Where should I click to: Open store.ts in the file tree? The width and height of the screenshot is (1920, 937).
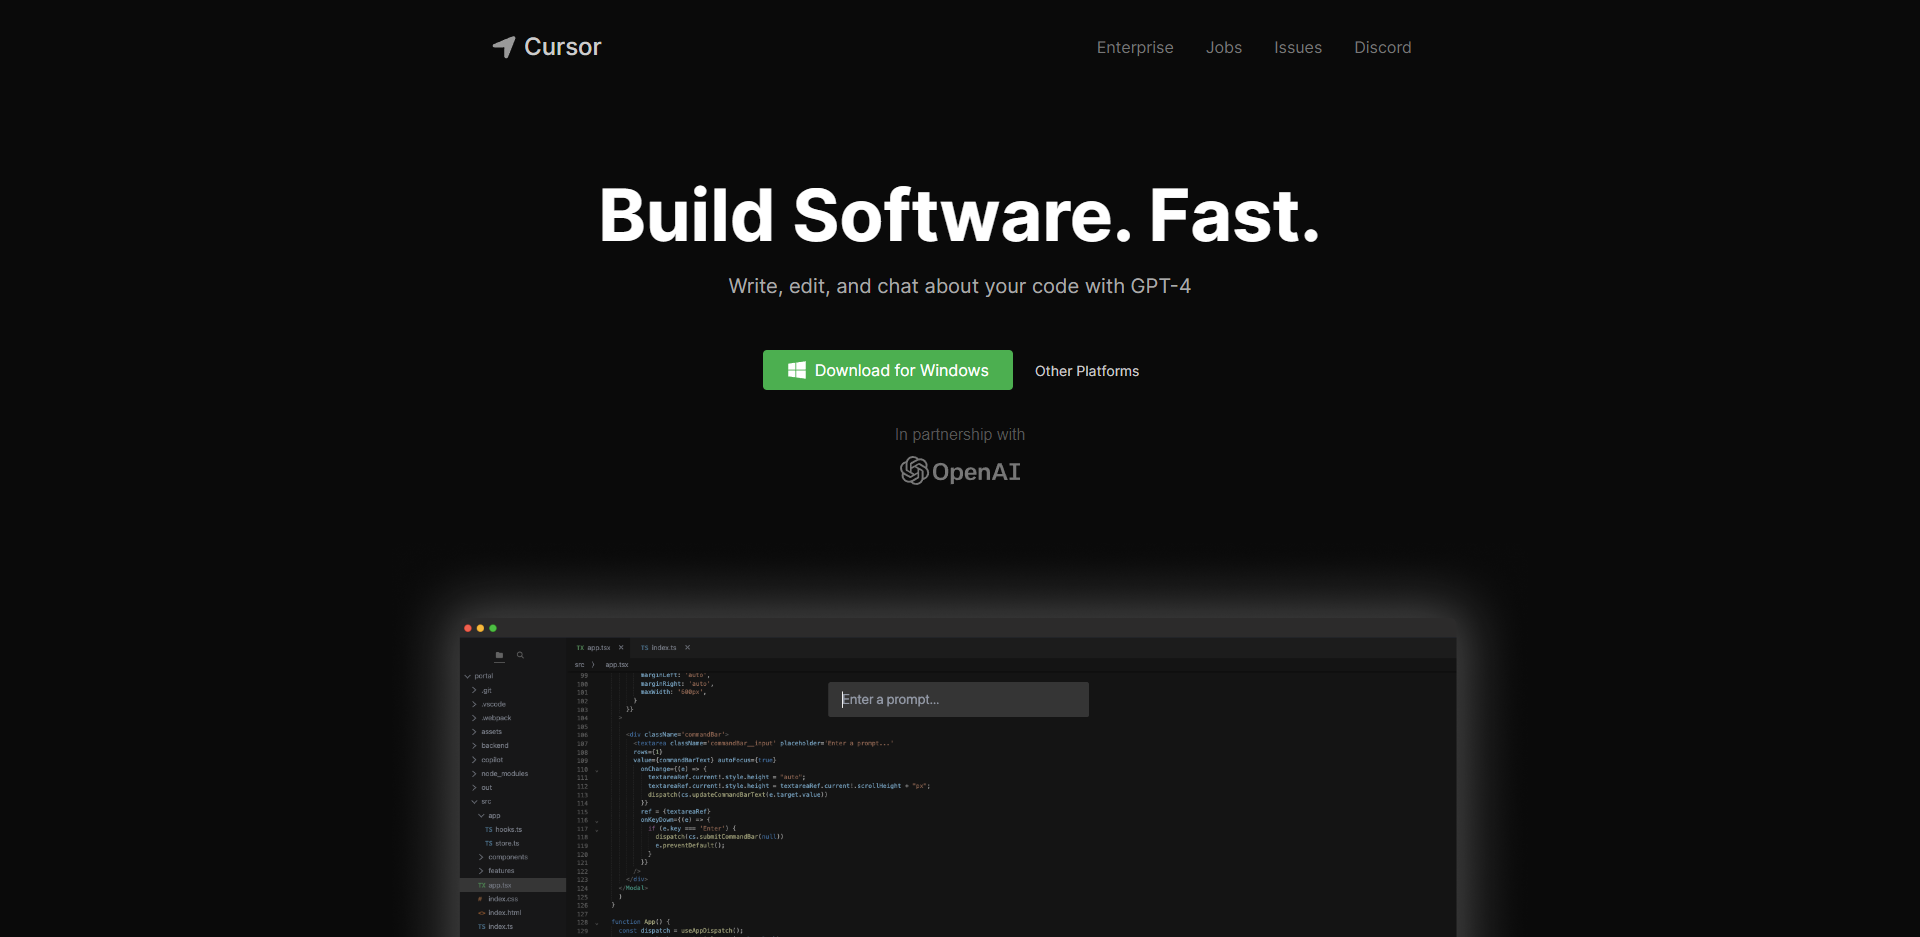coord(503,844)
